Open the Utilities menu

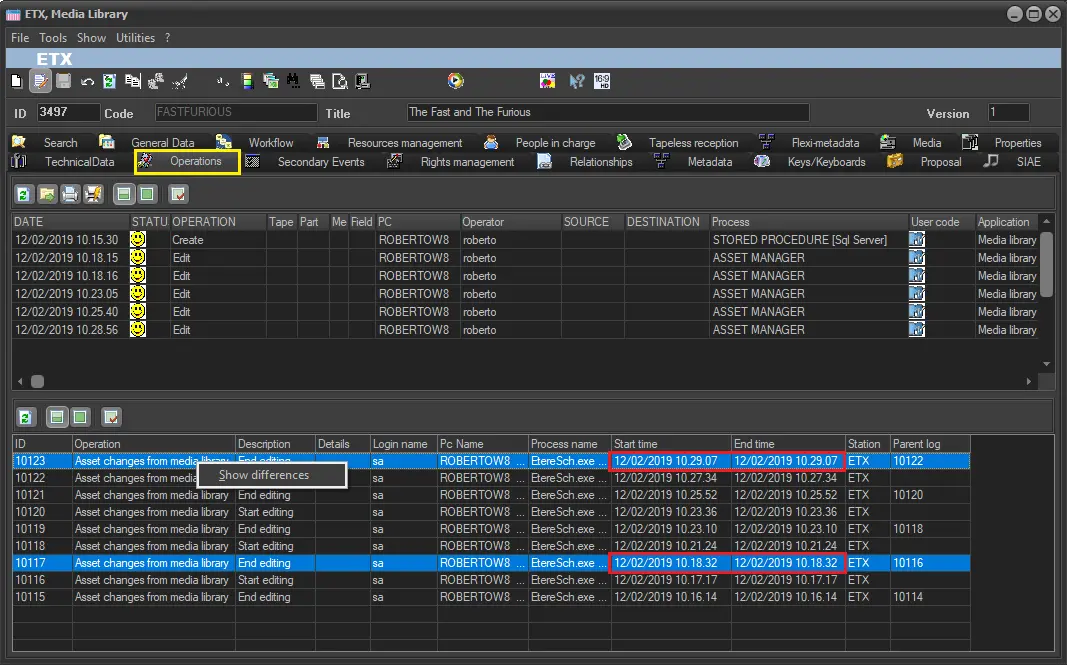pyautogui.click(x=135, y=38)
